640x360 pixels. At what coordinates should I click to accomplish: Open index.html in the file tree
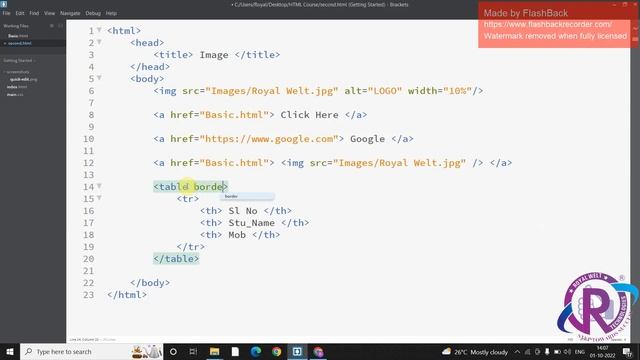click(17, 87)
